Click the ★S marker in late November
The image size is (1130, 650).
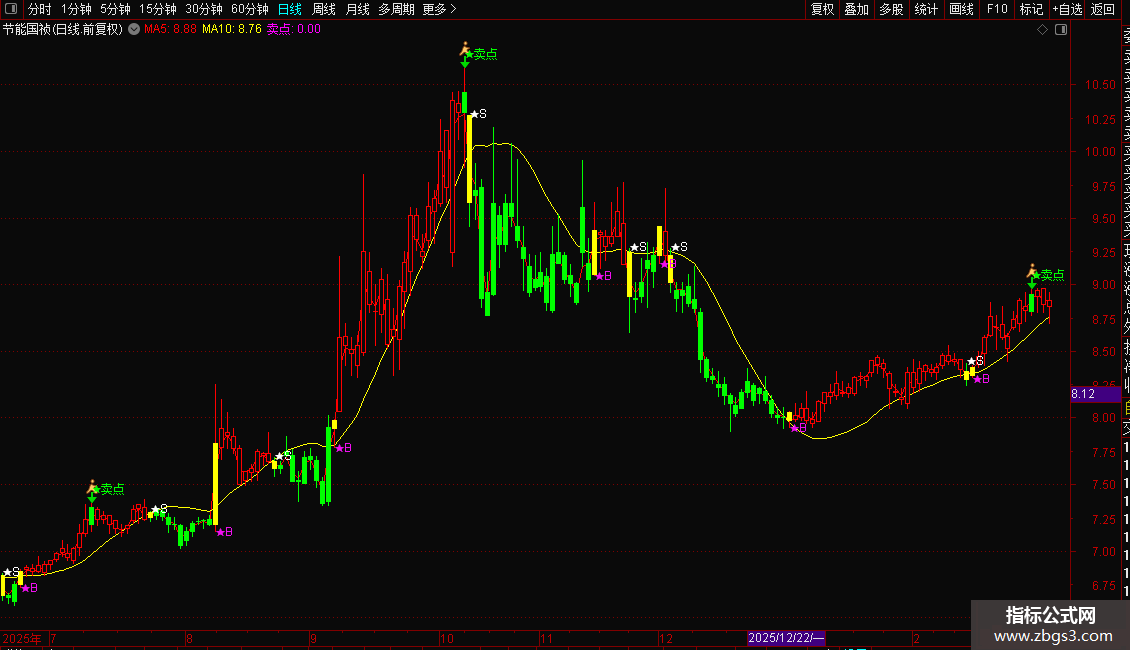[638, 247]
